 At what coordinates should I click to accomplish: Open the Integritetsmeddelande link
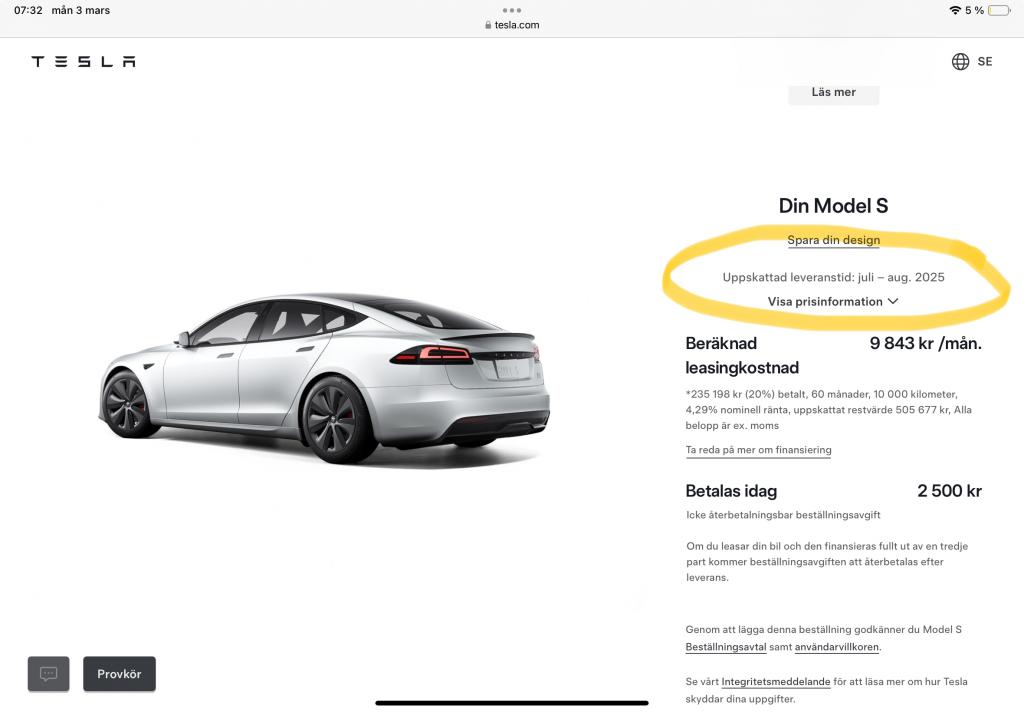tap(776, 681)
